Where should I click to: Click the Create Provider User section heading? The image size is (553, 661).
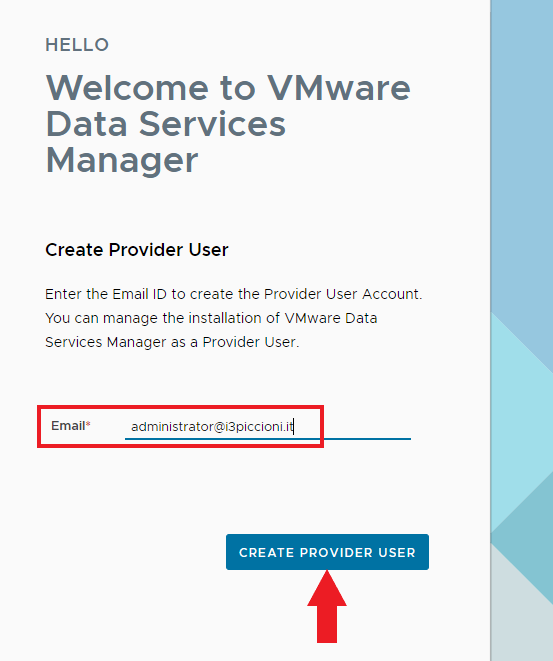coord(137,250)
